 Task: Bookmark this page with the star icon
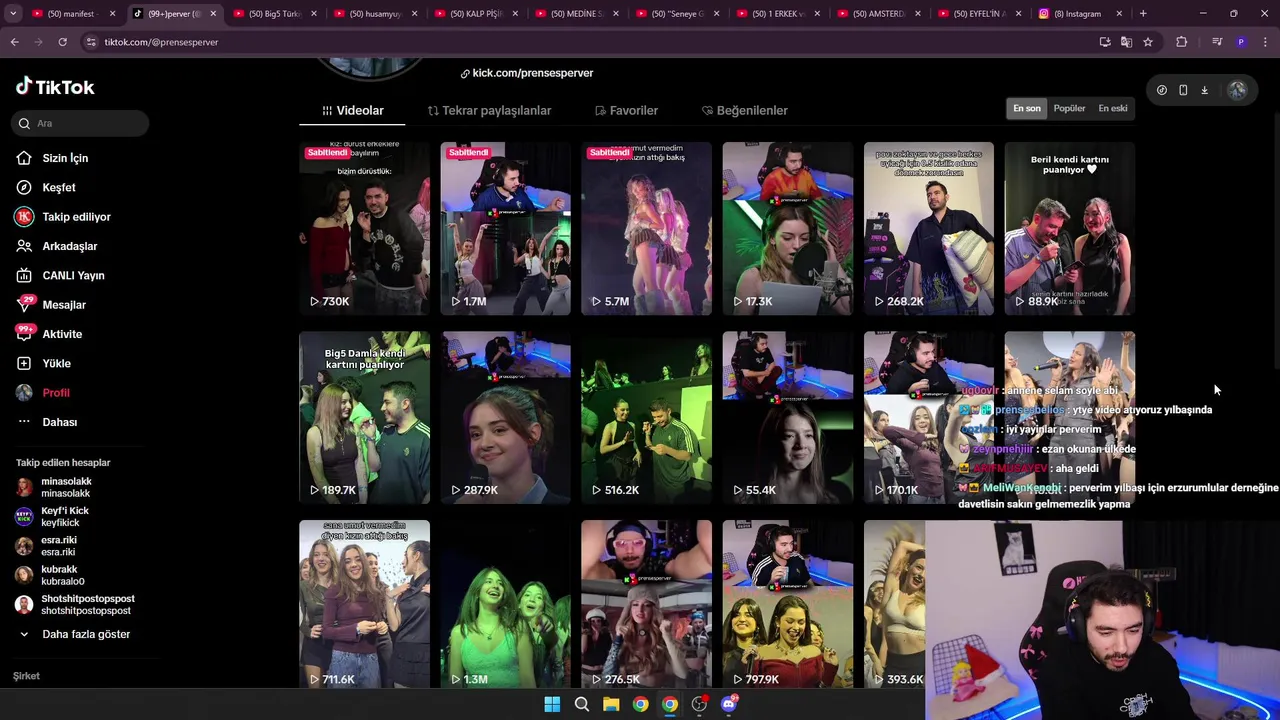pyautogui.click(x=1148, y=42)
